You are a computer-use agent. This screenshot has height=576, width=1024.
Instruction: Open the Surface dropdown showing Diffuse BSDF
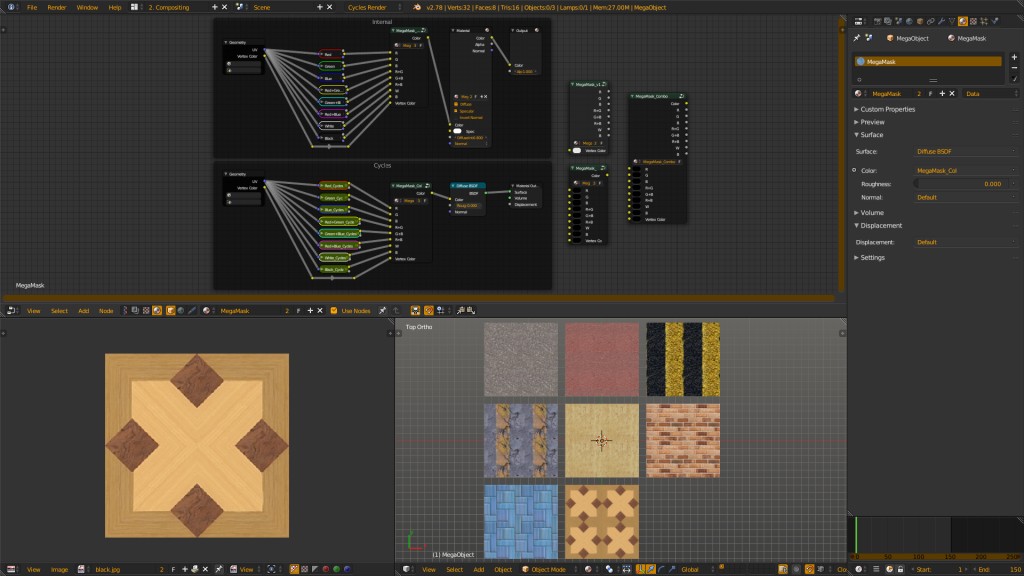tap(963, 150)
